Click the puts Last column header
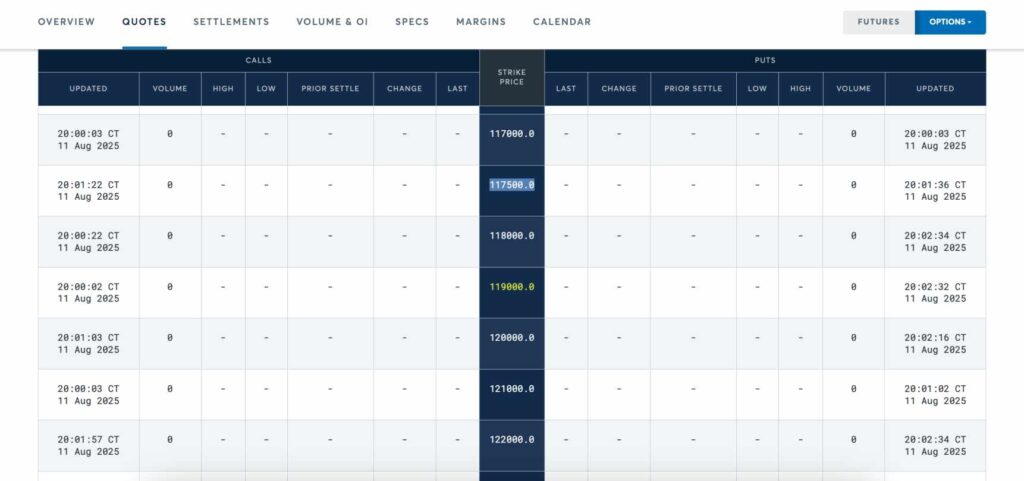Screen dimensions: 1024x481 [x=566, y=89]
